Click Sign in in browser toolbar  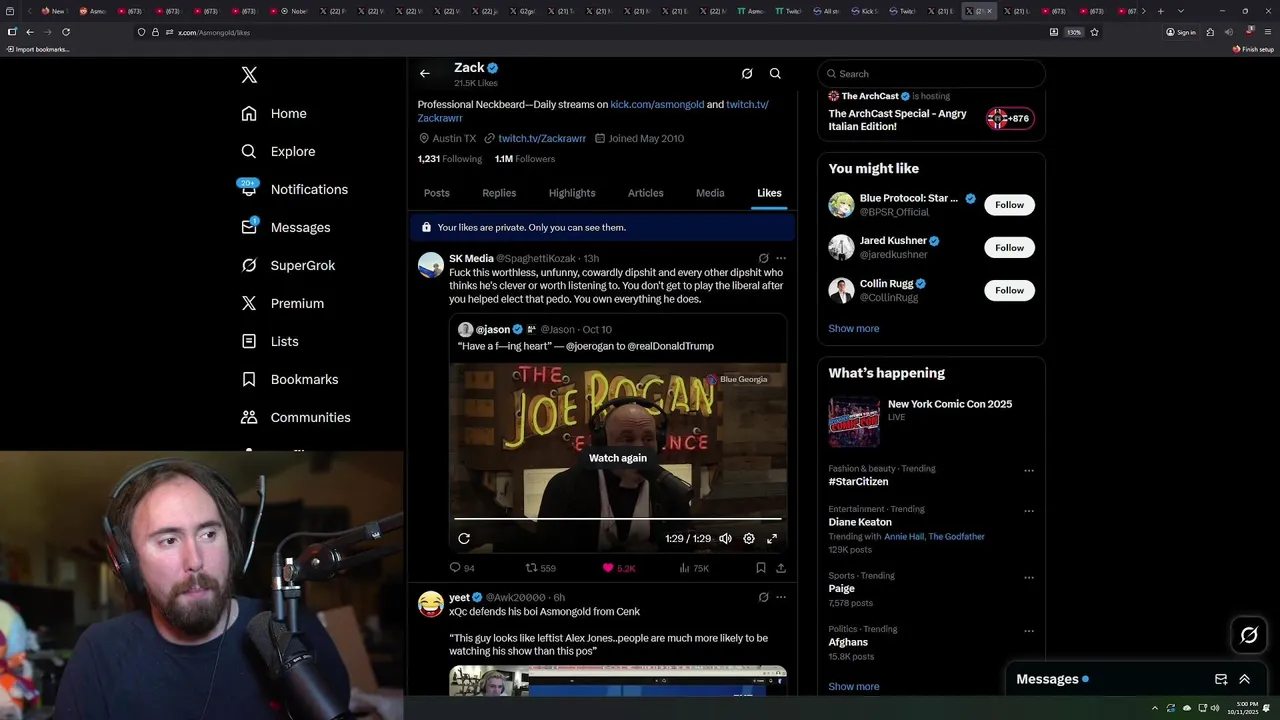point(1181,32)
